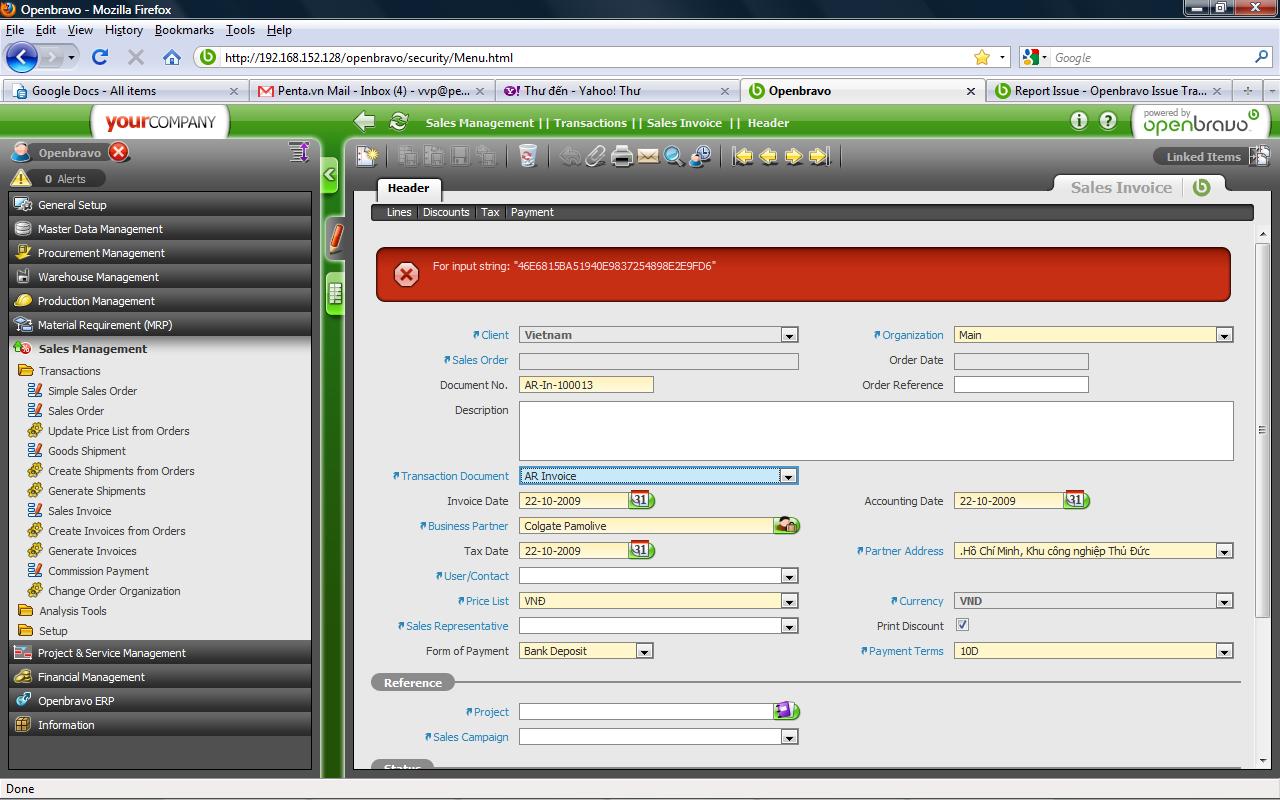Open the attachment paperclip icon

[596, 156]
